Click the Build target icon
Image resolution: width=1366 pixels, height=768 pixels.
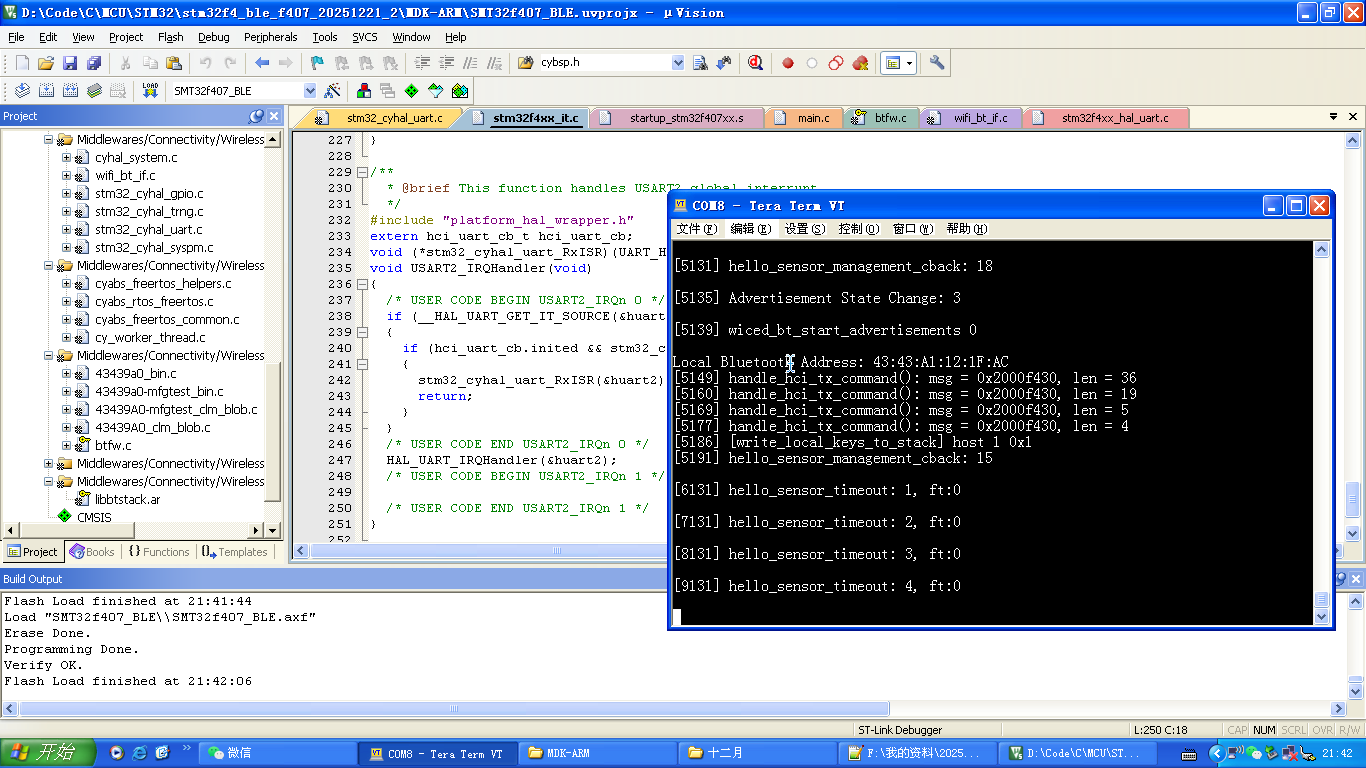click(x=46, y=91)
